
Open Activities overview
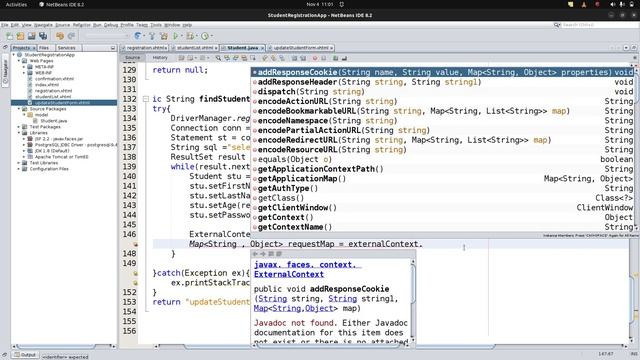(x=16, y=4)
